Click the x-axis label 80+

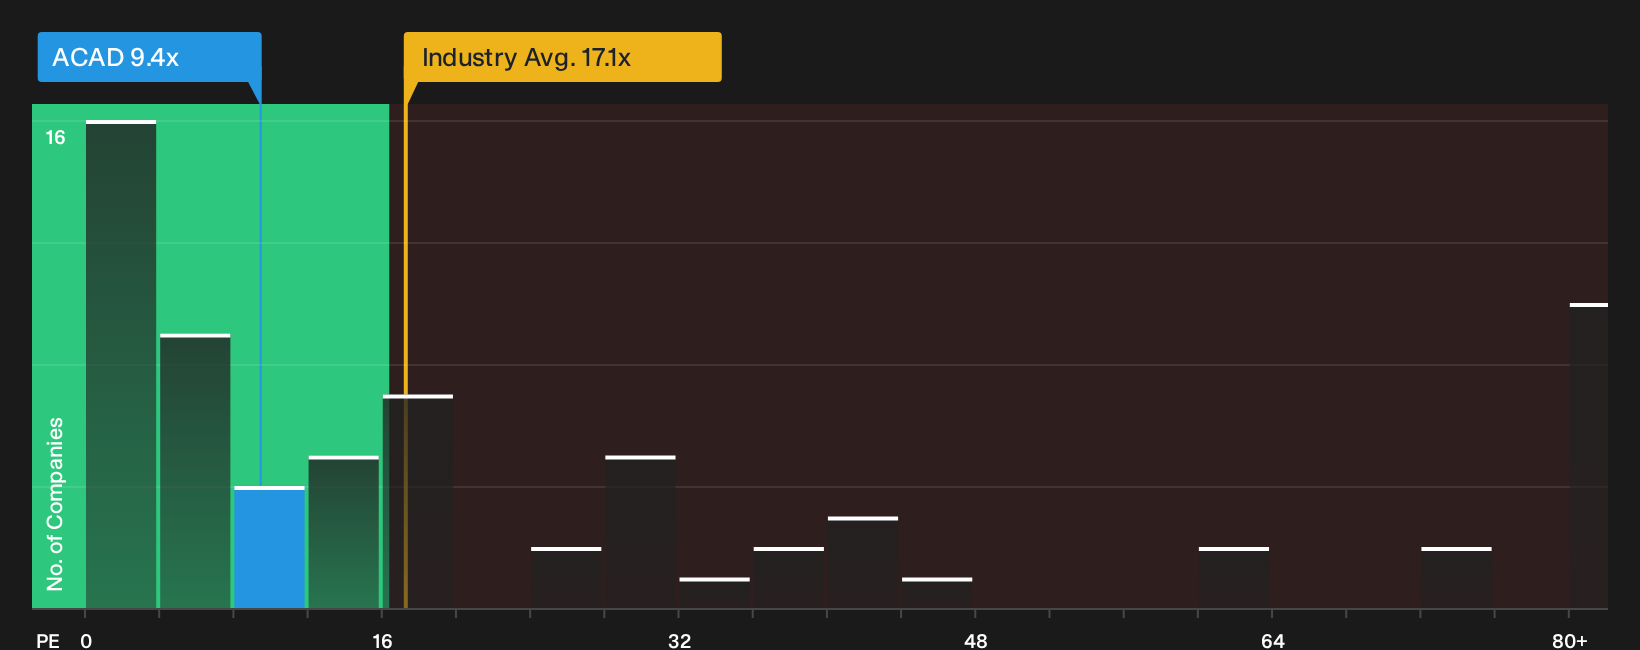coord(1569,640)
